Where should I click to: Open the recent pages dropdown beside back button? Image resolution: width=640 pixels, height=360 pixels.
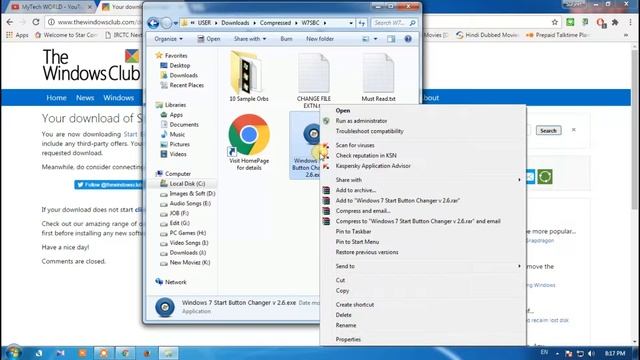176,23
